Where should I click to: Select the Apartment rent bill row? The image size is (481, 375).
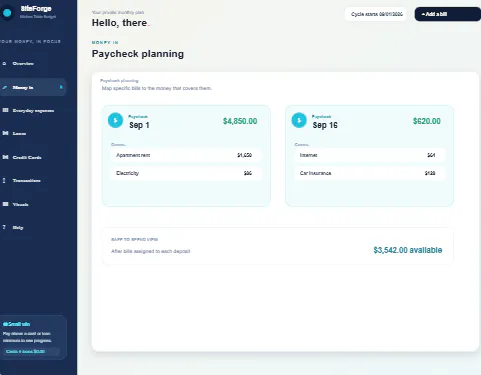point(186,155)
